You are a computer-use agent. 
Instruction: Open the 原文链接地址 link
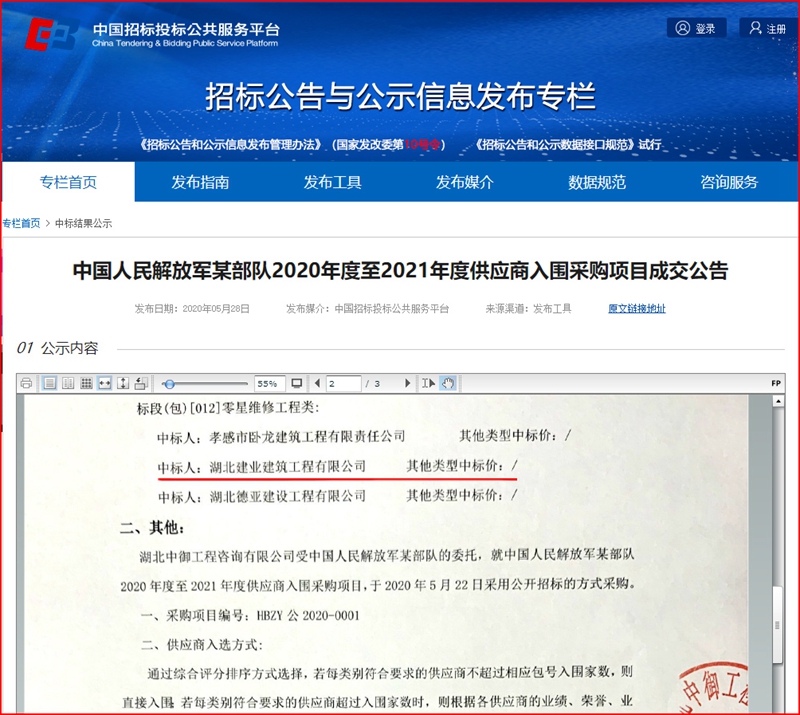(637, 308)
